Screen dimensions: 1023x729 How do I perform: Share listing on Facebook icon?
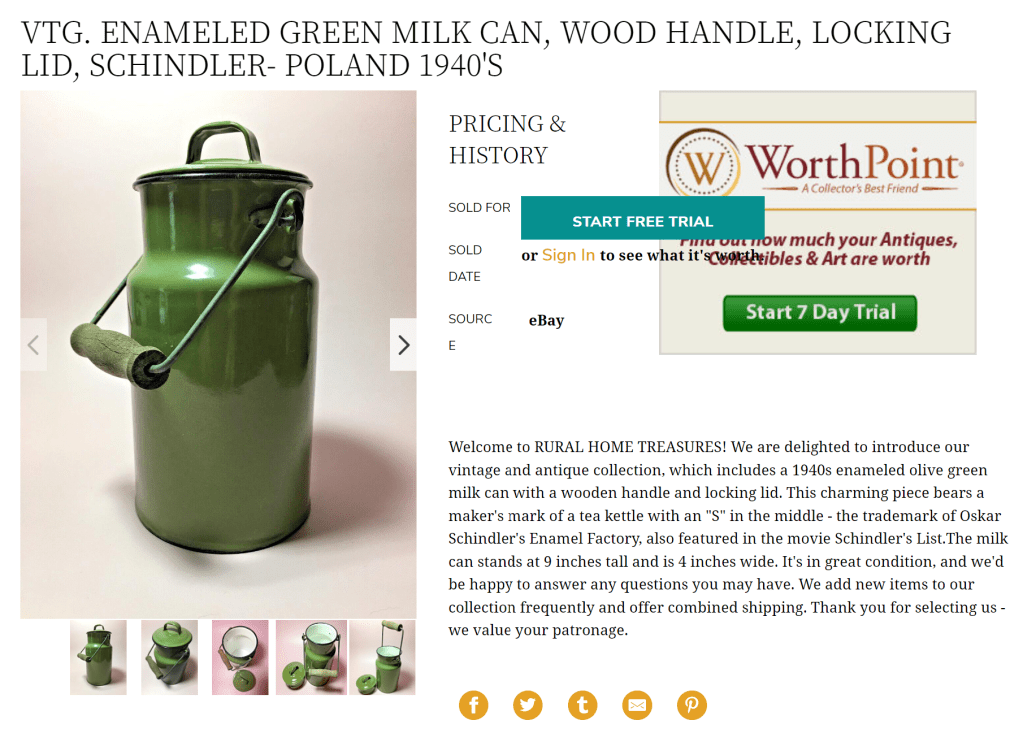click(474, 705)
